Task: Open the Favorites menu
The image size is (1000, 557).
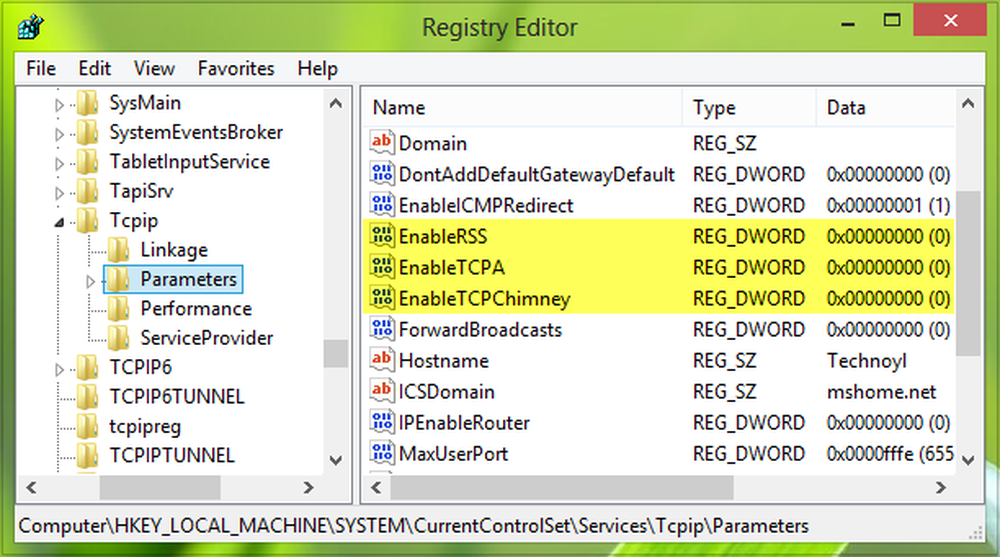Action: pyautogui.click(x=235, y=69)
